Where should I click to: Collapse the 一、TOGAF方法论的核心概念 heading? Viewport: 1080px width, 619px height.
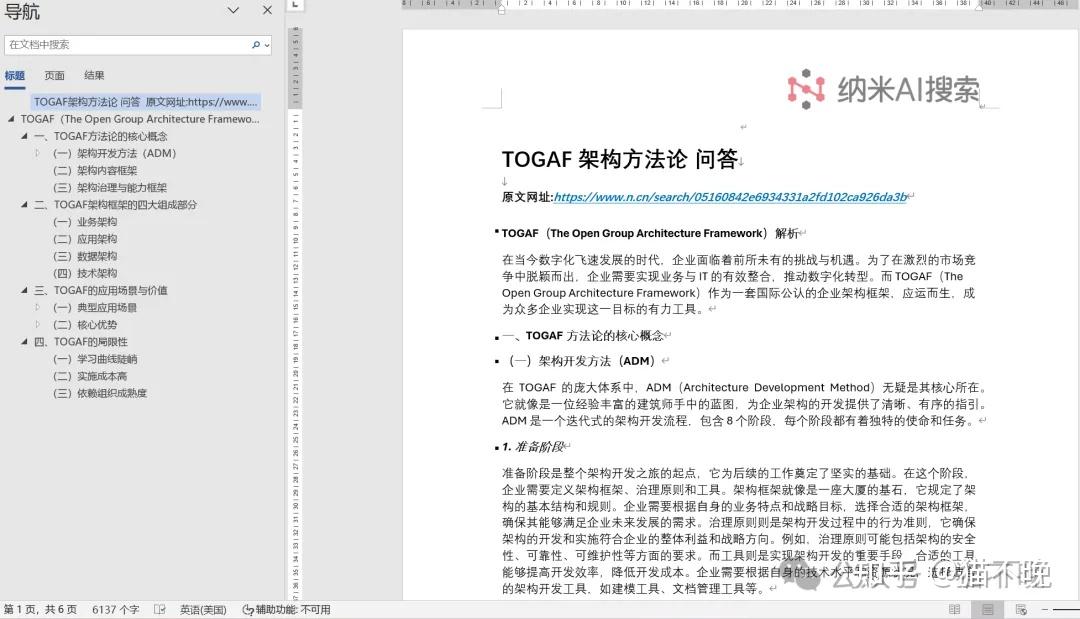pyautogui.click(x=25, y=136)
